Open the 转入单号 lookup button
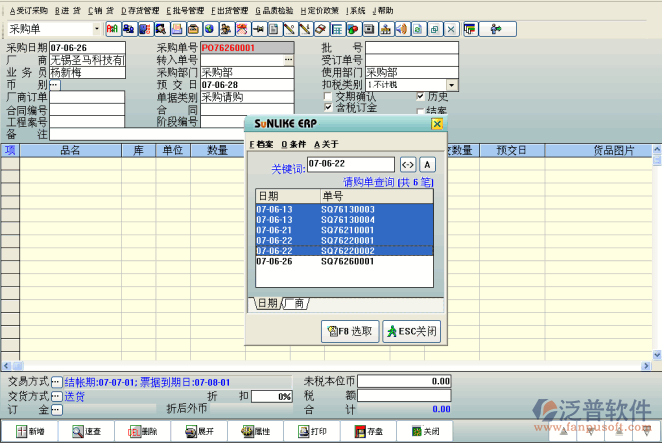This screenshot has width=662, height=443. [289, 60]
